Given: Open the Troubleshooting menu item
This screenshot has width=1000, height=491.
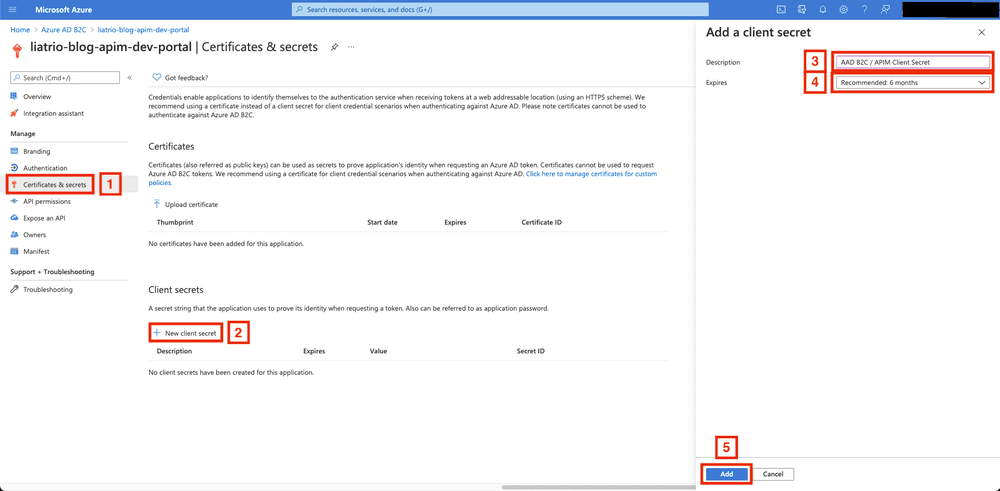Looking at the screenshot, I should tap(48, 289).
